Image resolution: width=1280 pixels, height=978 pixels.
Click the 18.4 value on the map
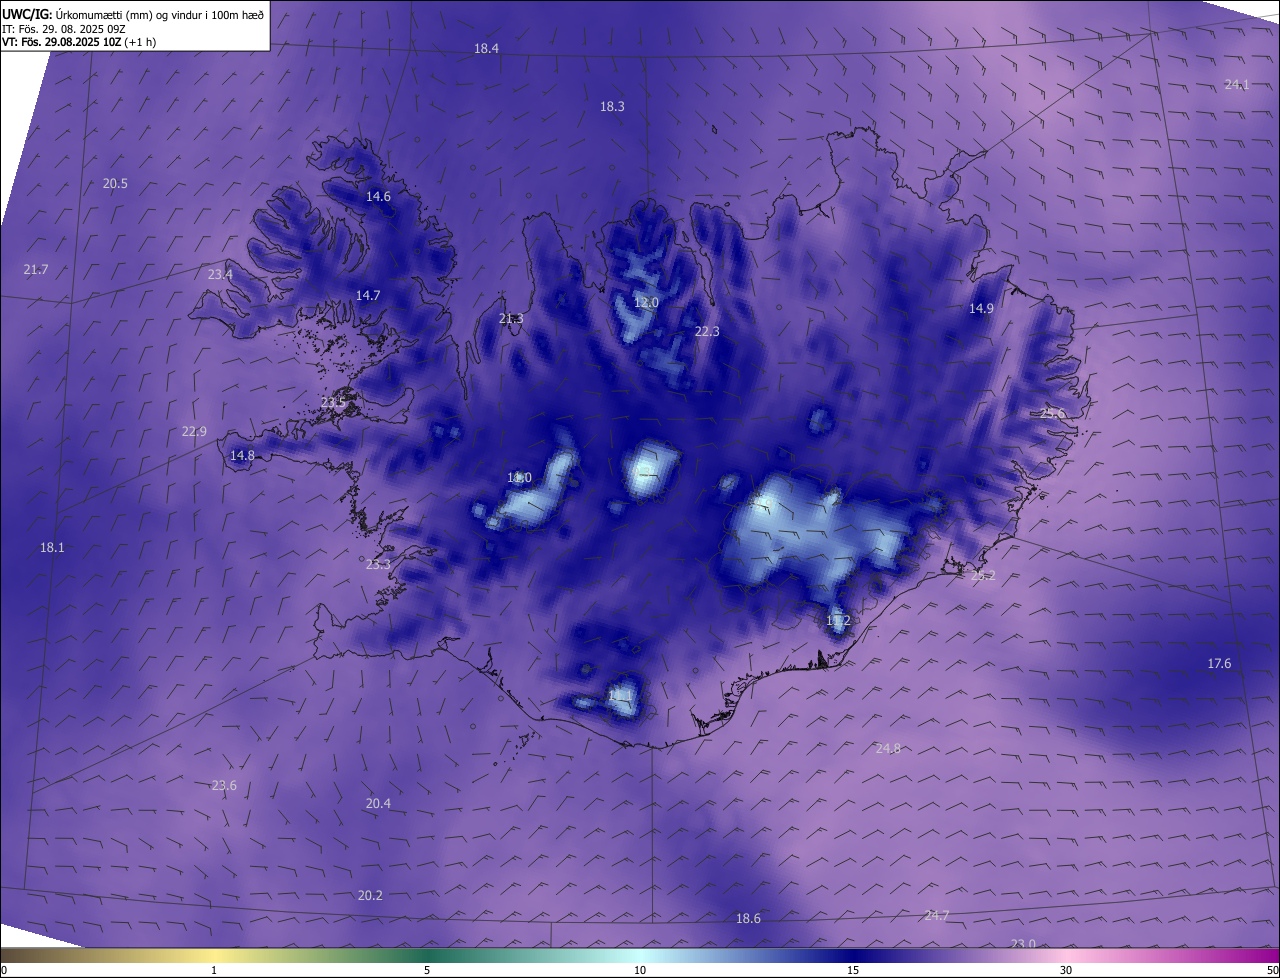(486, 49)
